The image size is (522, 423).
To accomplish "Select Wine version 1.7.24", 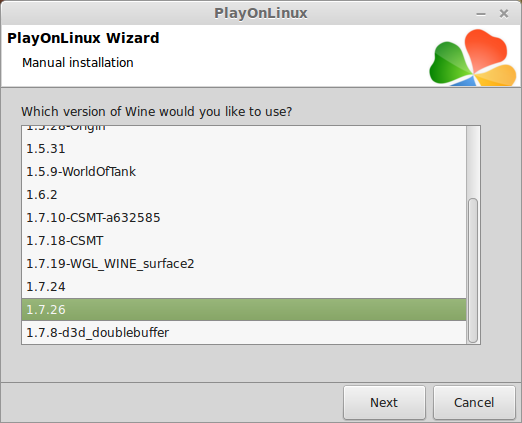I will point(244,287).
